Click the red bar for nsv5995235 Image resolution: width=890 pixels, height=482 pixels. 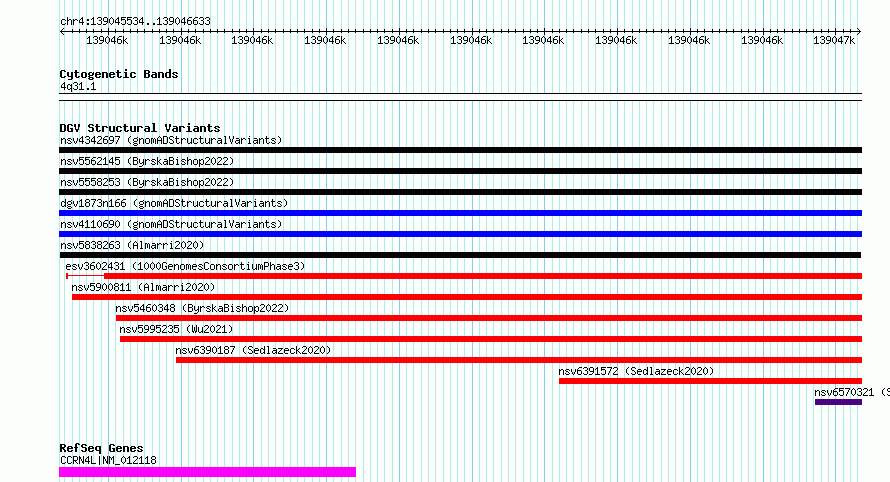pos(491,339)
